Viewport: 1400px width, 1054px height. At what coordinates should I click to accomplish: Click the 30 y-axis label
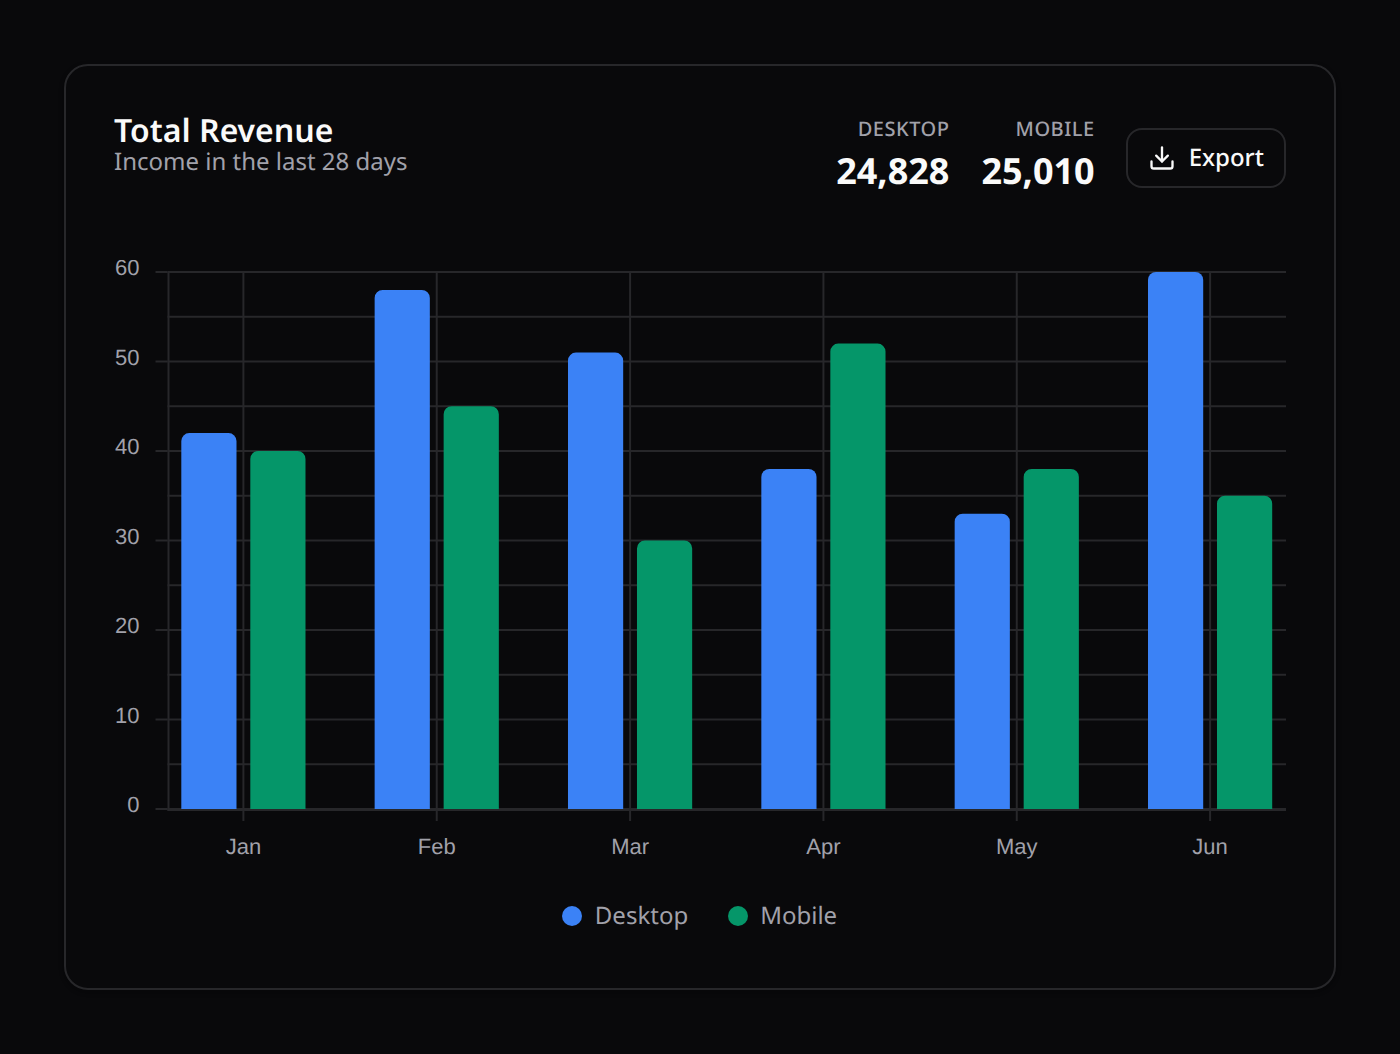[127, 537]
